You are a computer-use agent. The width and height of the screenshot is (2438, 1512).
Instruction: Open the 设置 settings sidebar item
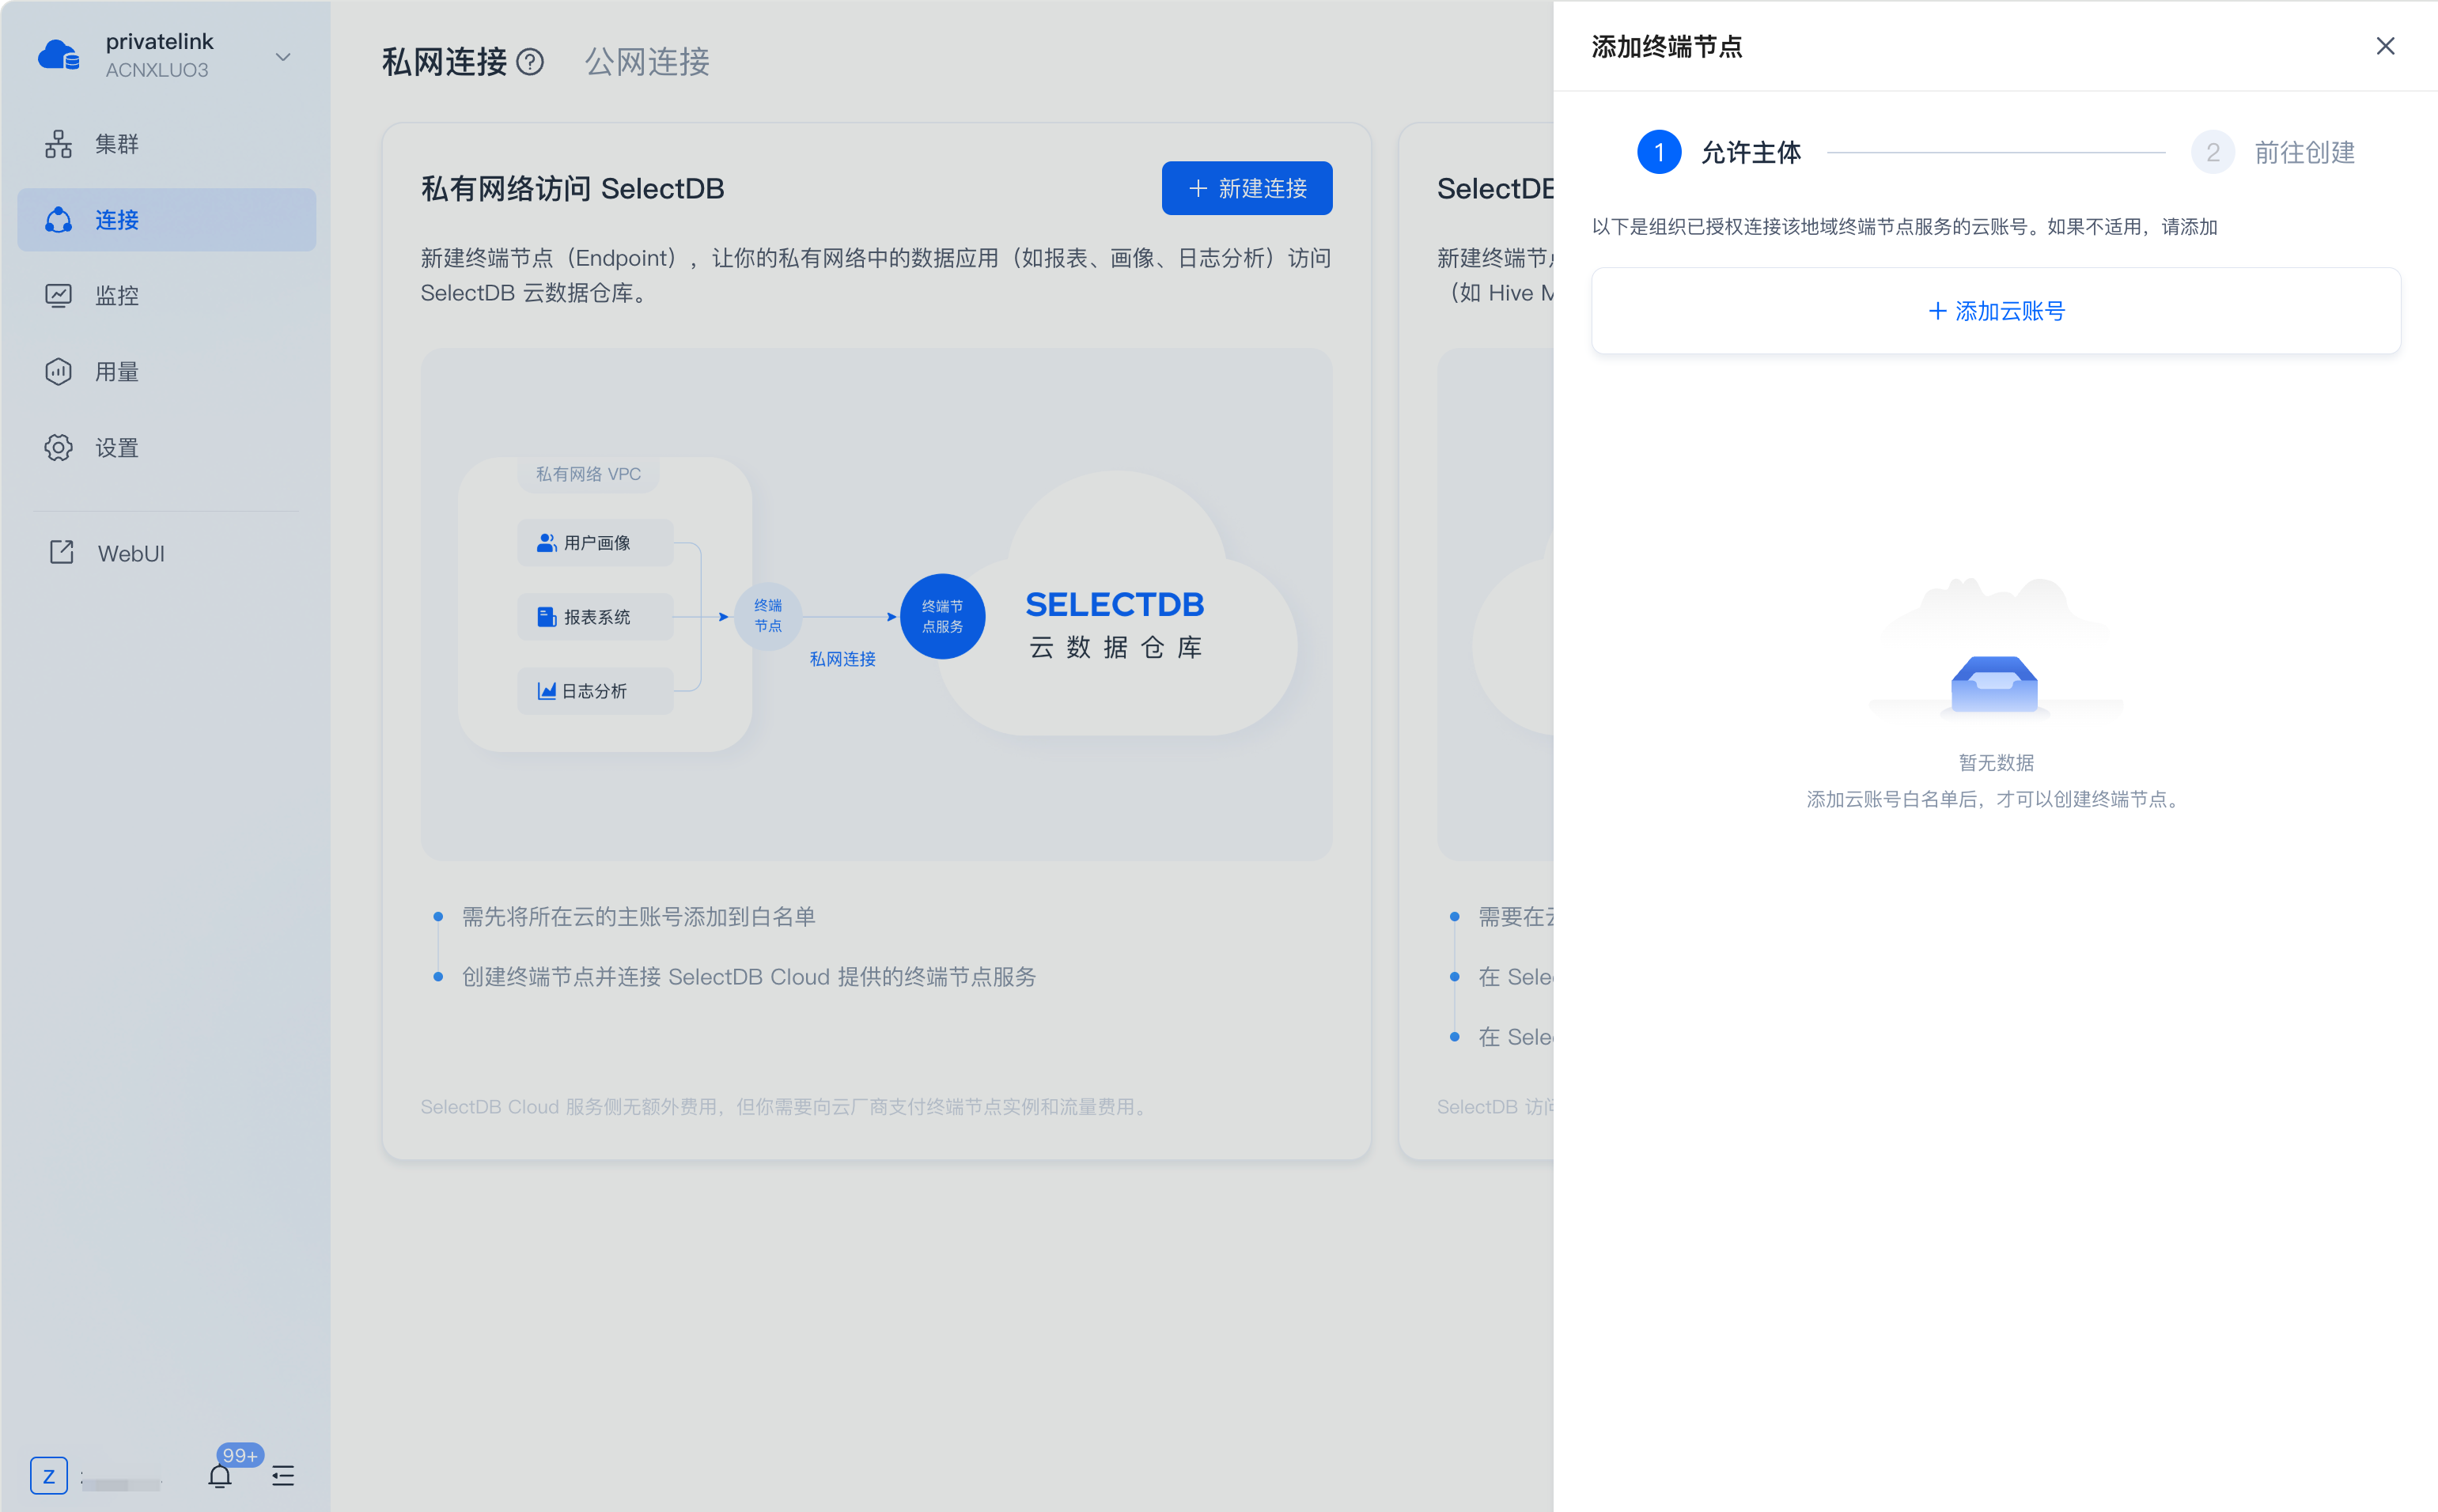tap(166, 448)
